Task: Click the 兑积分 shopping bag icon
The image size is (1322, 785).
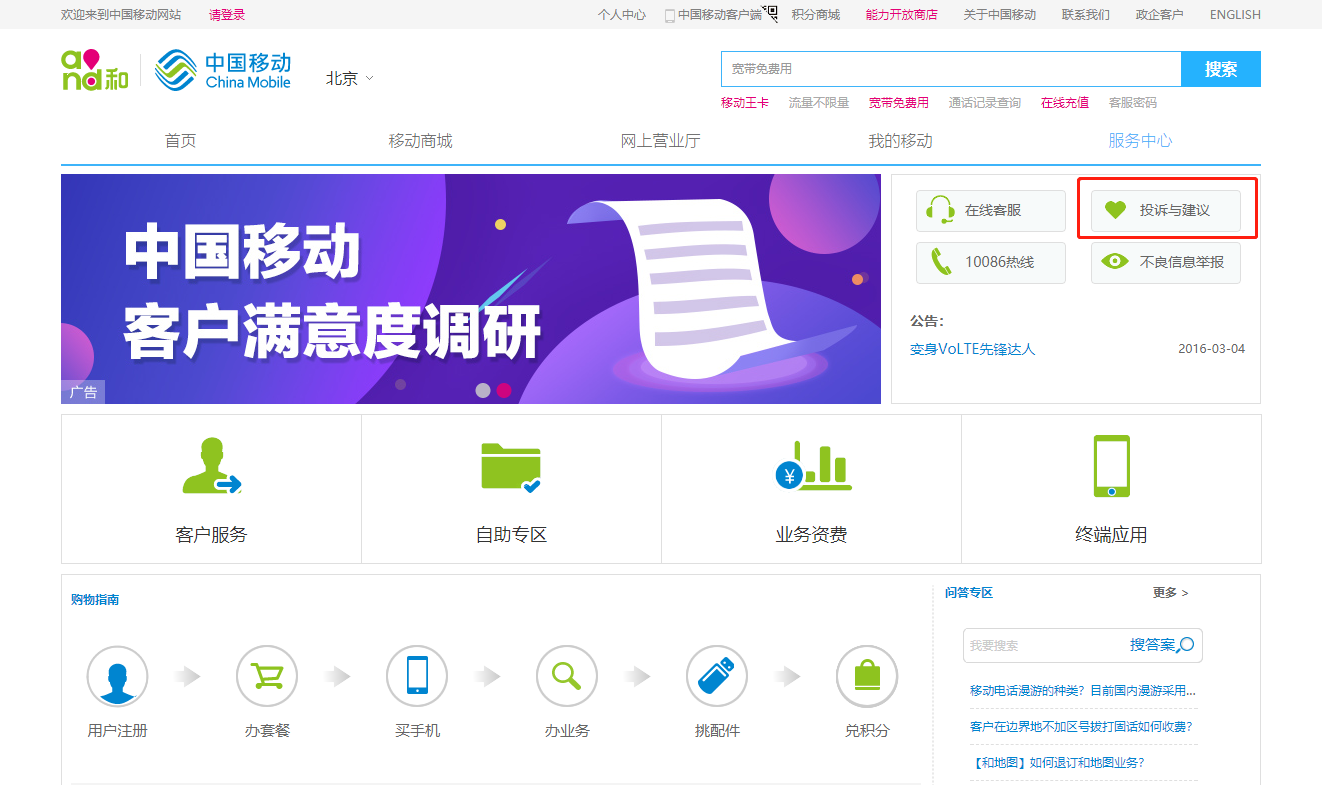Action: pos(867,676)
